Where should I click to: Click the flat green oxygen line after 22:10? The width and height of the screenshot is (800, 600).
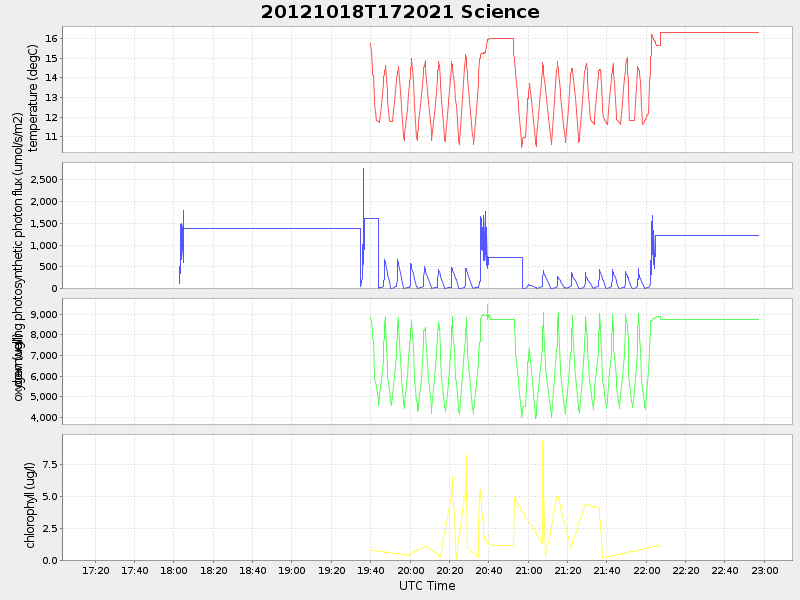710,319
